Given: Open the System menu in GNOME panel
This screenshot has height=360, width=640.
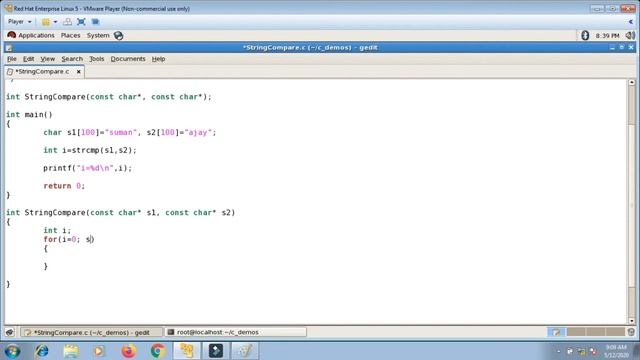Looking at the screenshot, I should click(98, 36).
